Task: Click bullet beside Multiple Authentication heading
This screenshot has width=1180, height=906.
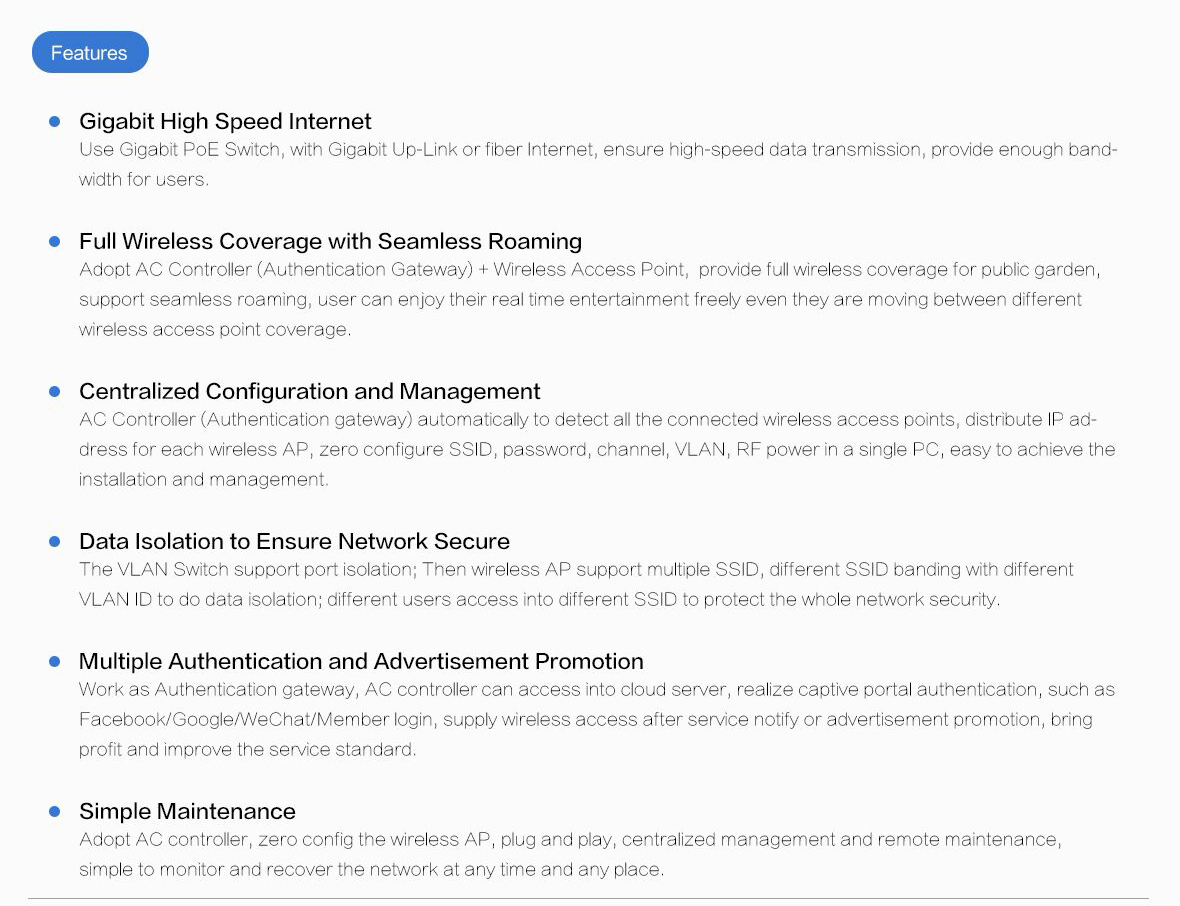Action: click(54, 661)
